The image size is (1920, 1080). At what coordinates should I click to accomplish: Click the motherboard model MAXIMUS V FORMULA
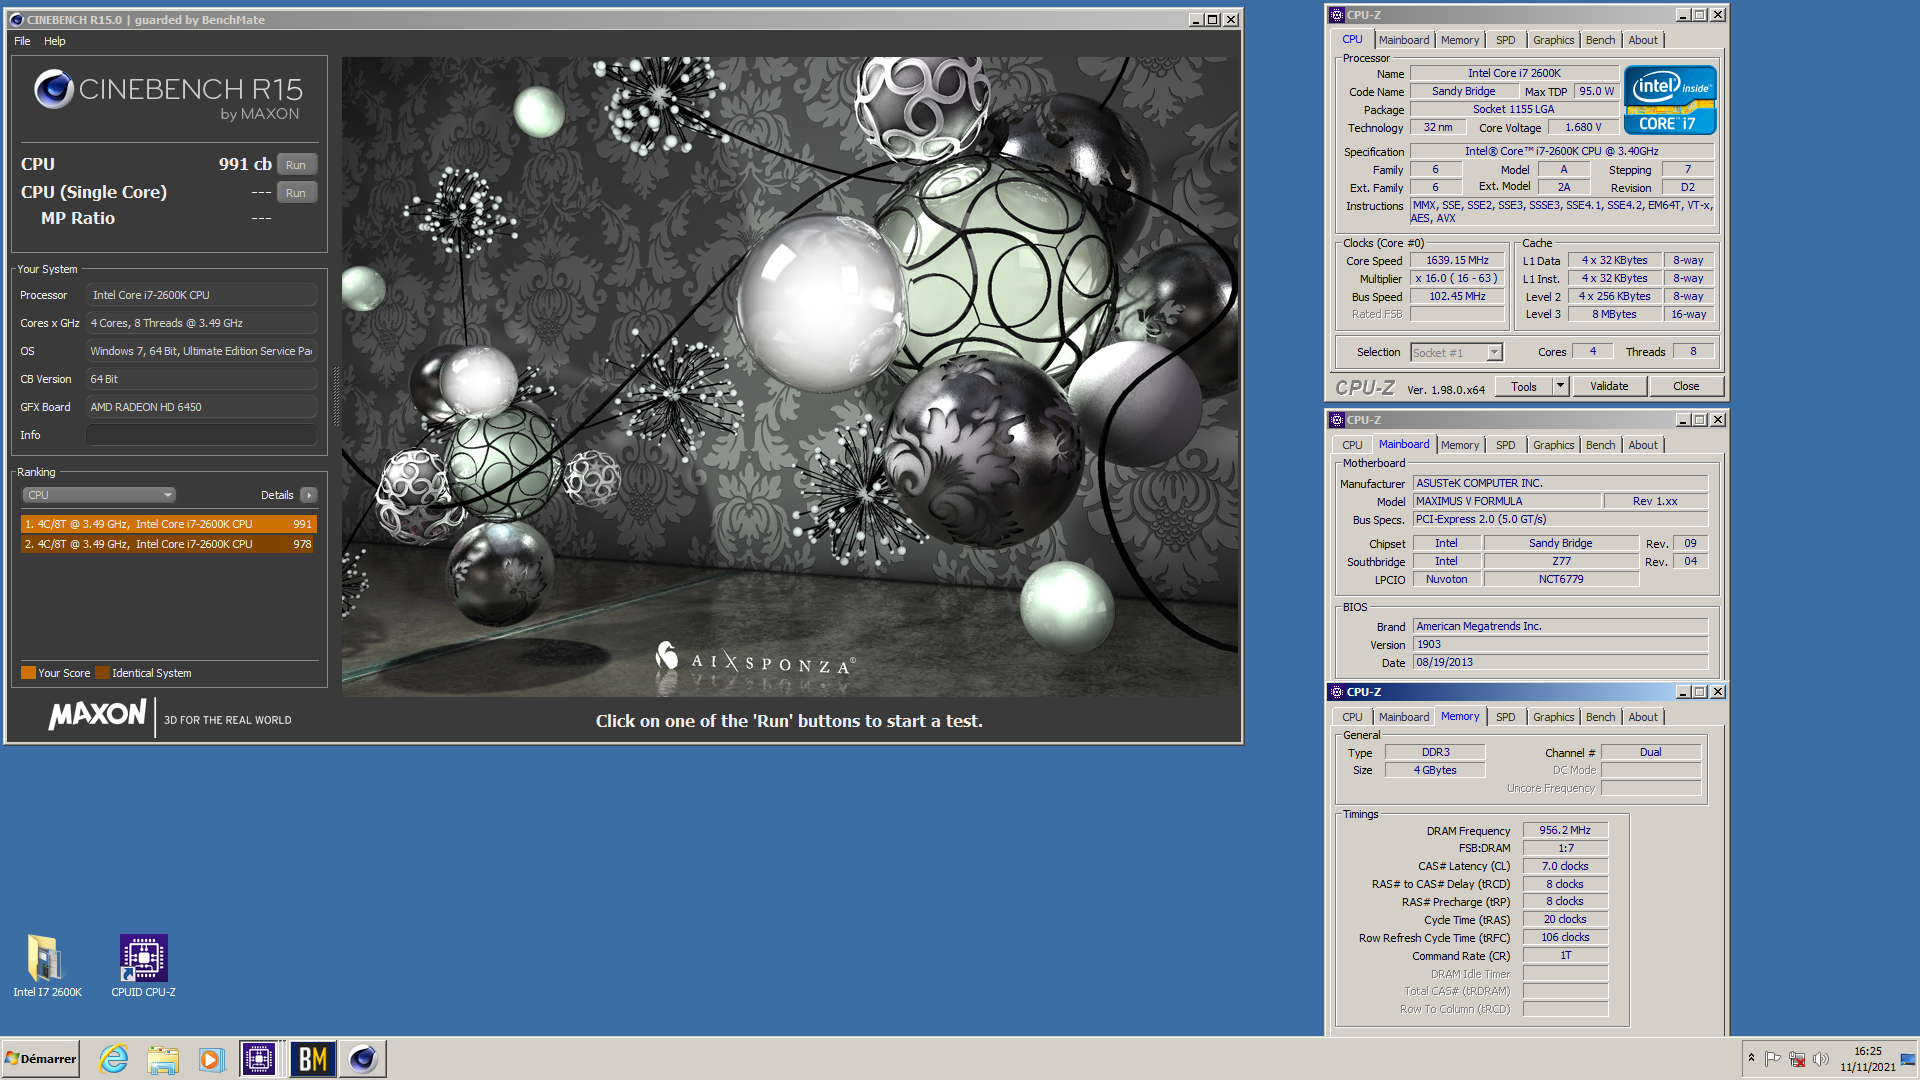[1507, 501]
